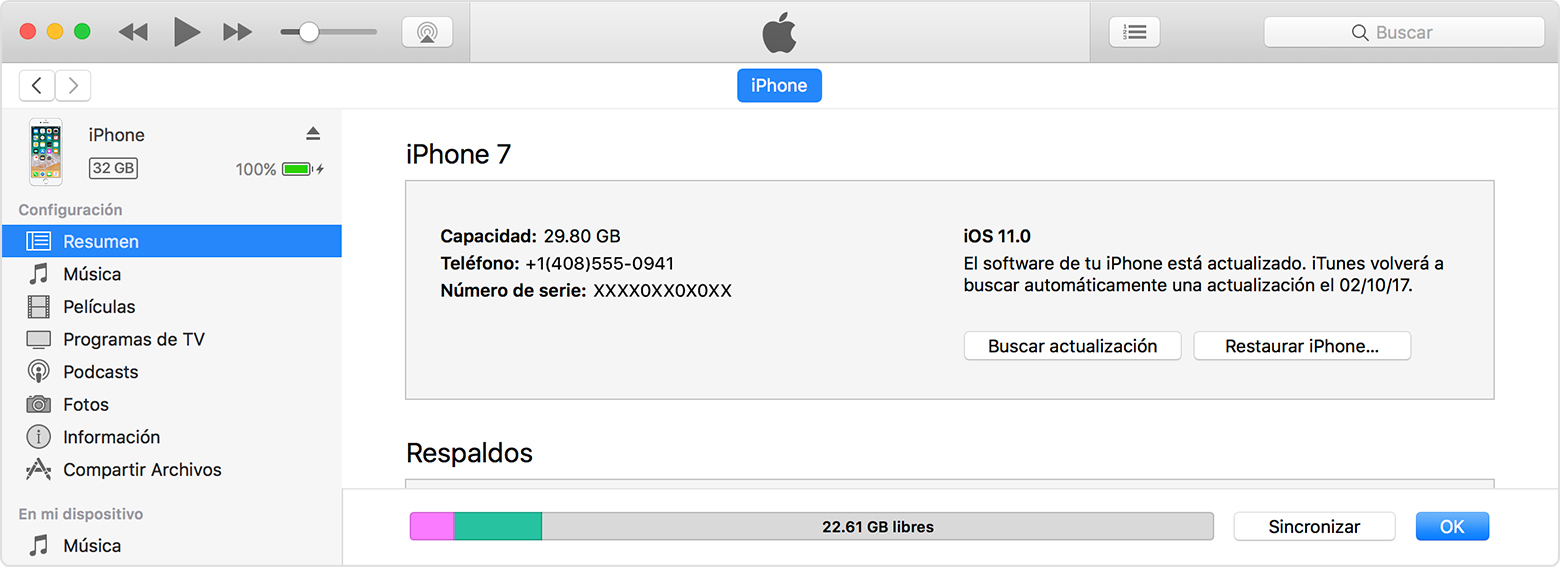Image resolution: width=1560 pixels, height=568 pixels.
Task: Go back with rewind button
Action: (133, 32)
